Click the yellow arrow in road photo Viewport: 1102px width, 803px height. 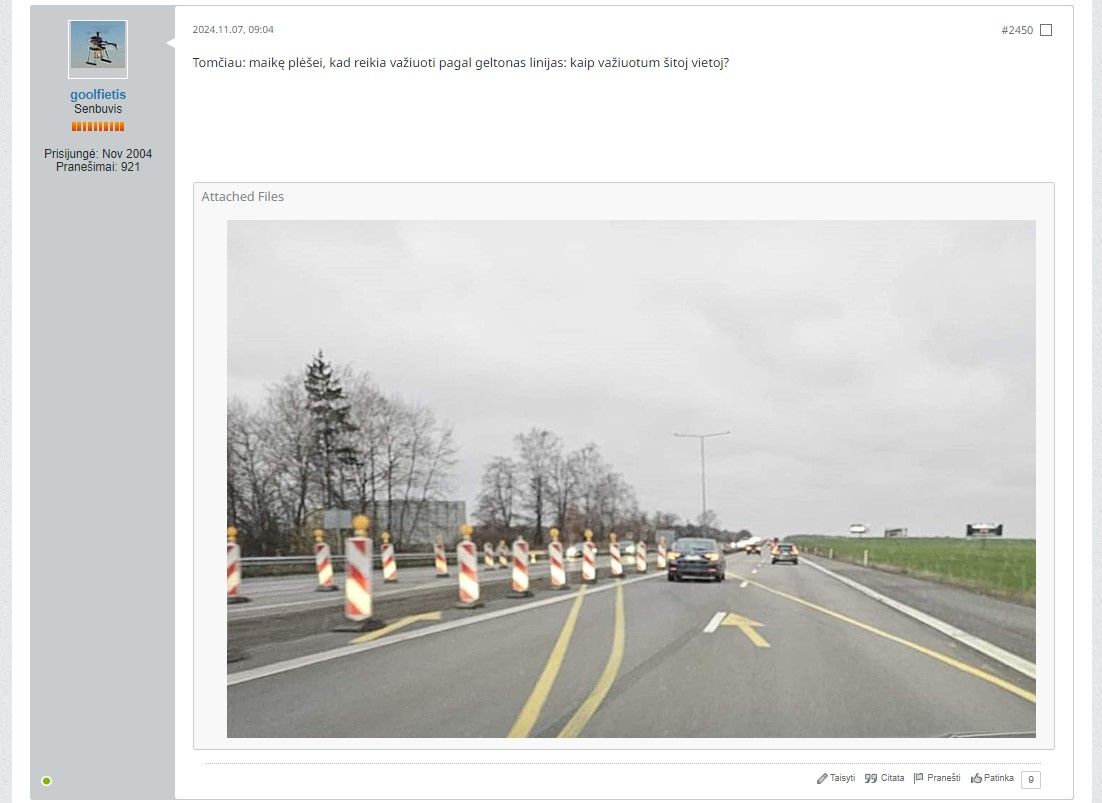tap(746, 629)
